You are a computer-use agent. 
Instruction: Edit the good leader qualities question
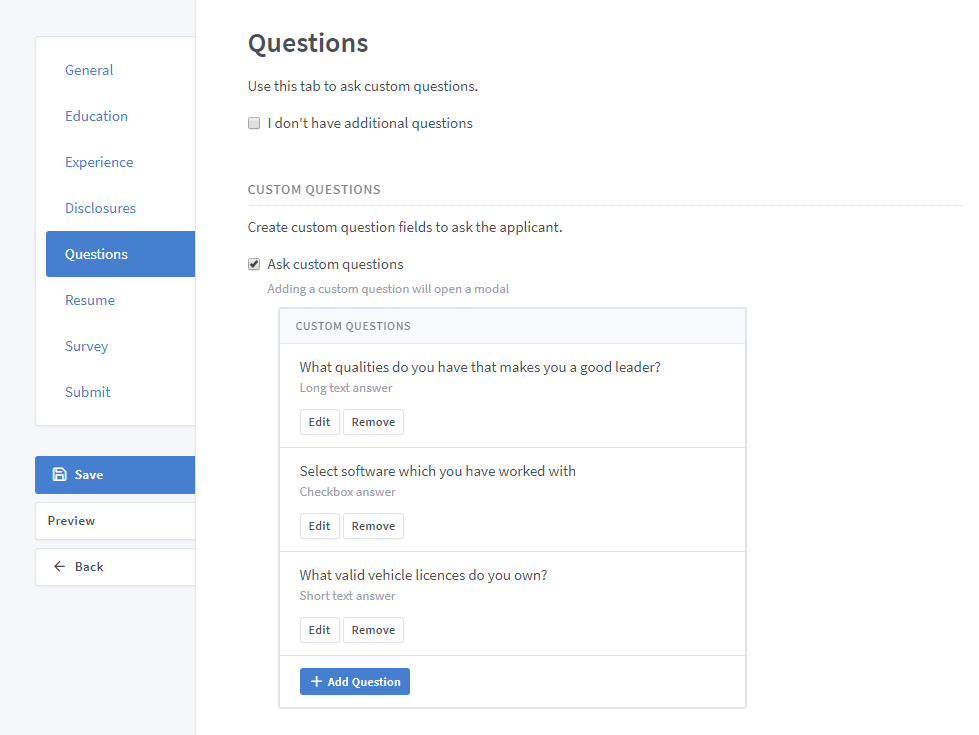coord(319,422)
